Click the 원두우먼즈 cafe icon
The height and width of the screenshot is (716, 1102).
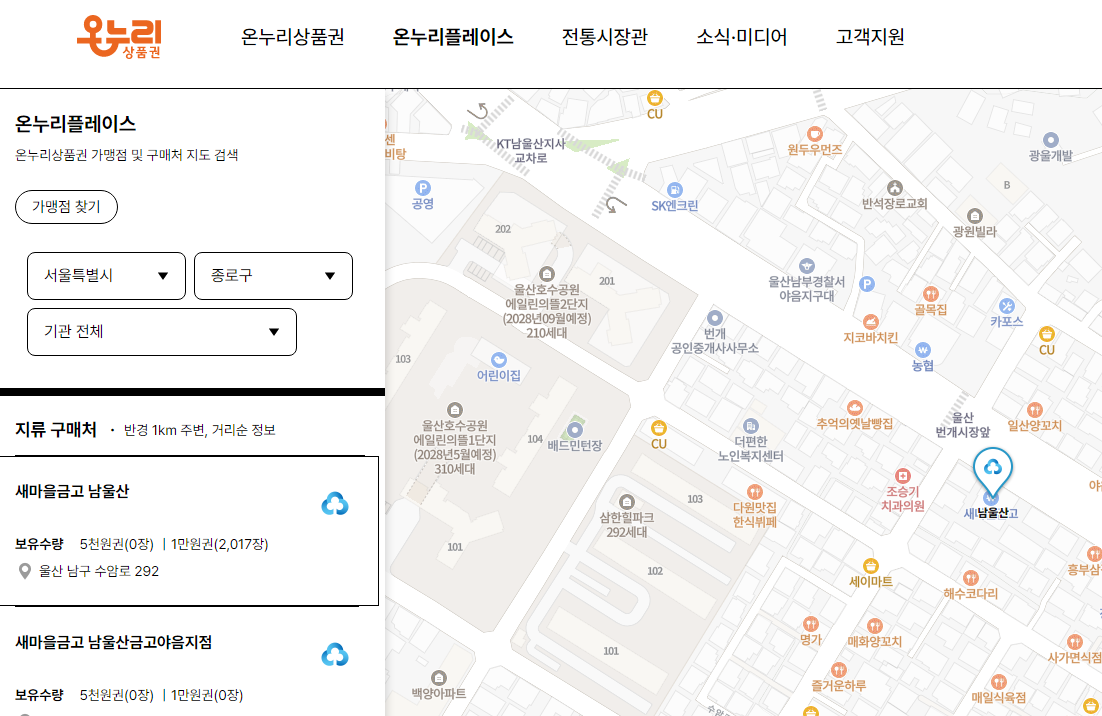click(x=815, y=134)
